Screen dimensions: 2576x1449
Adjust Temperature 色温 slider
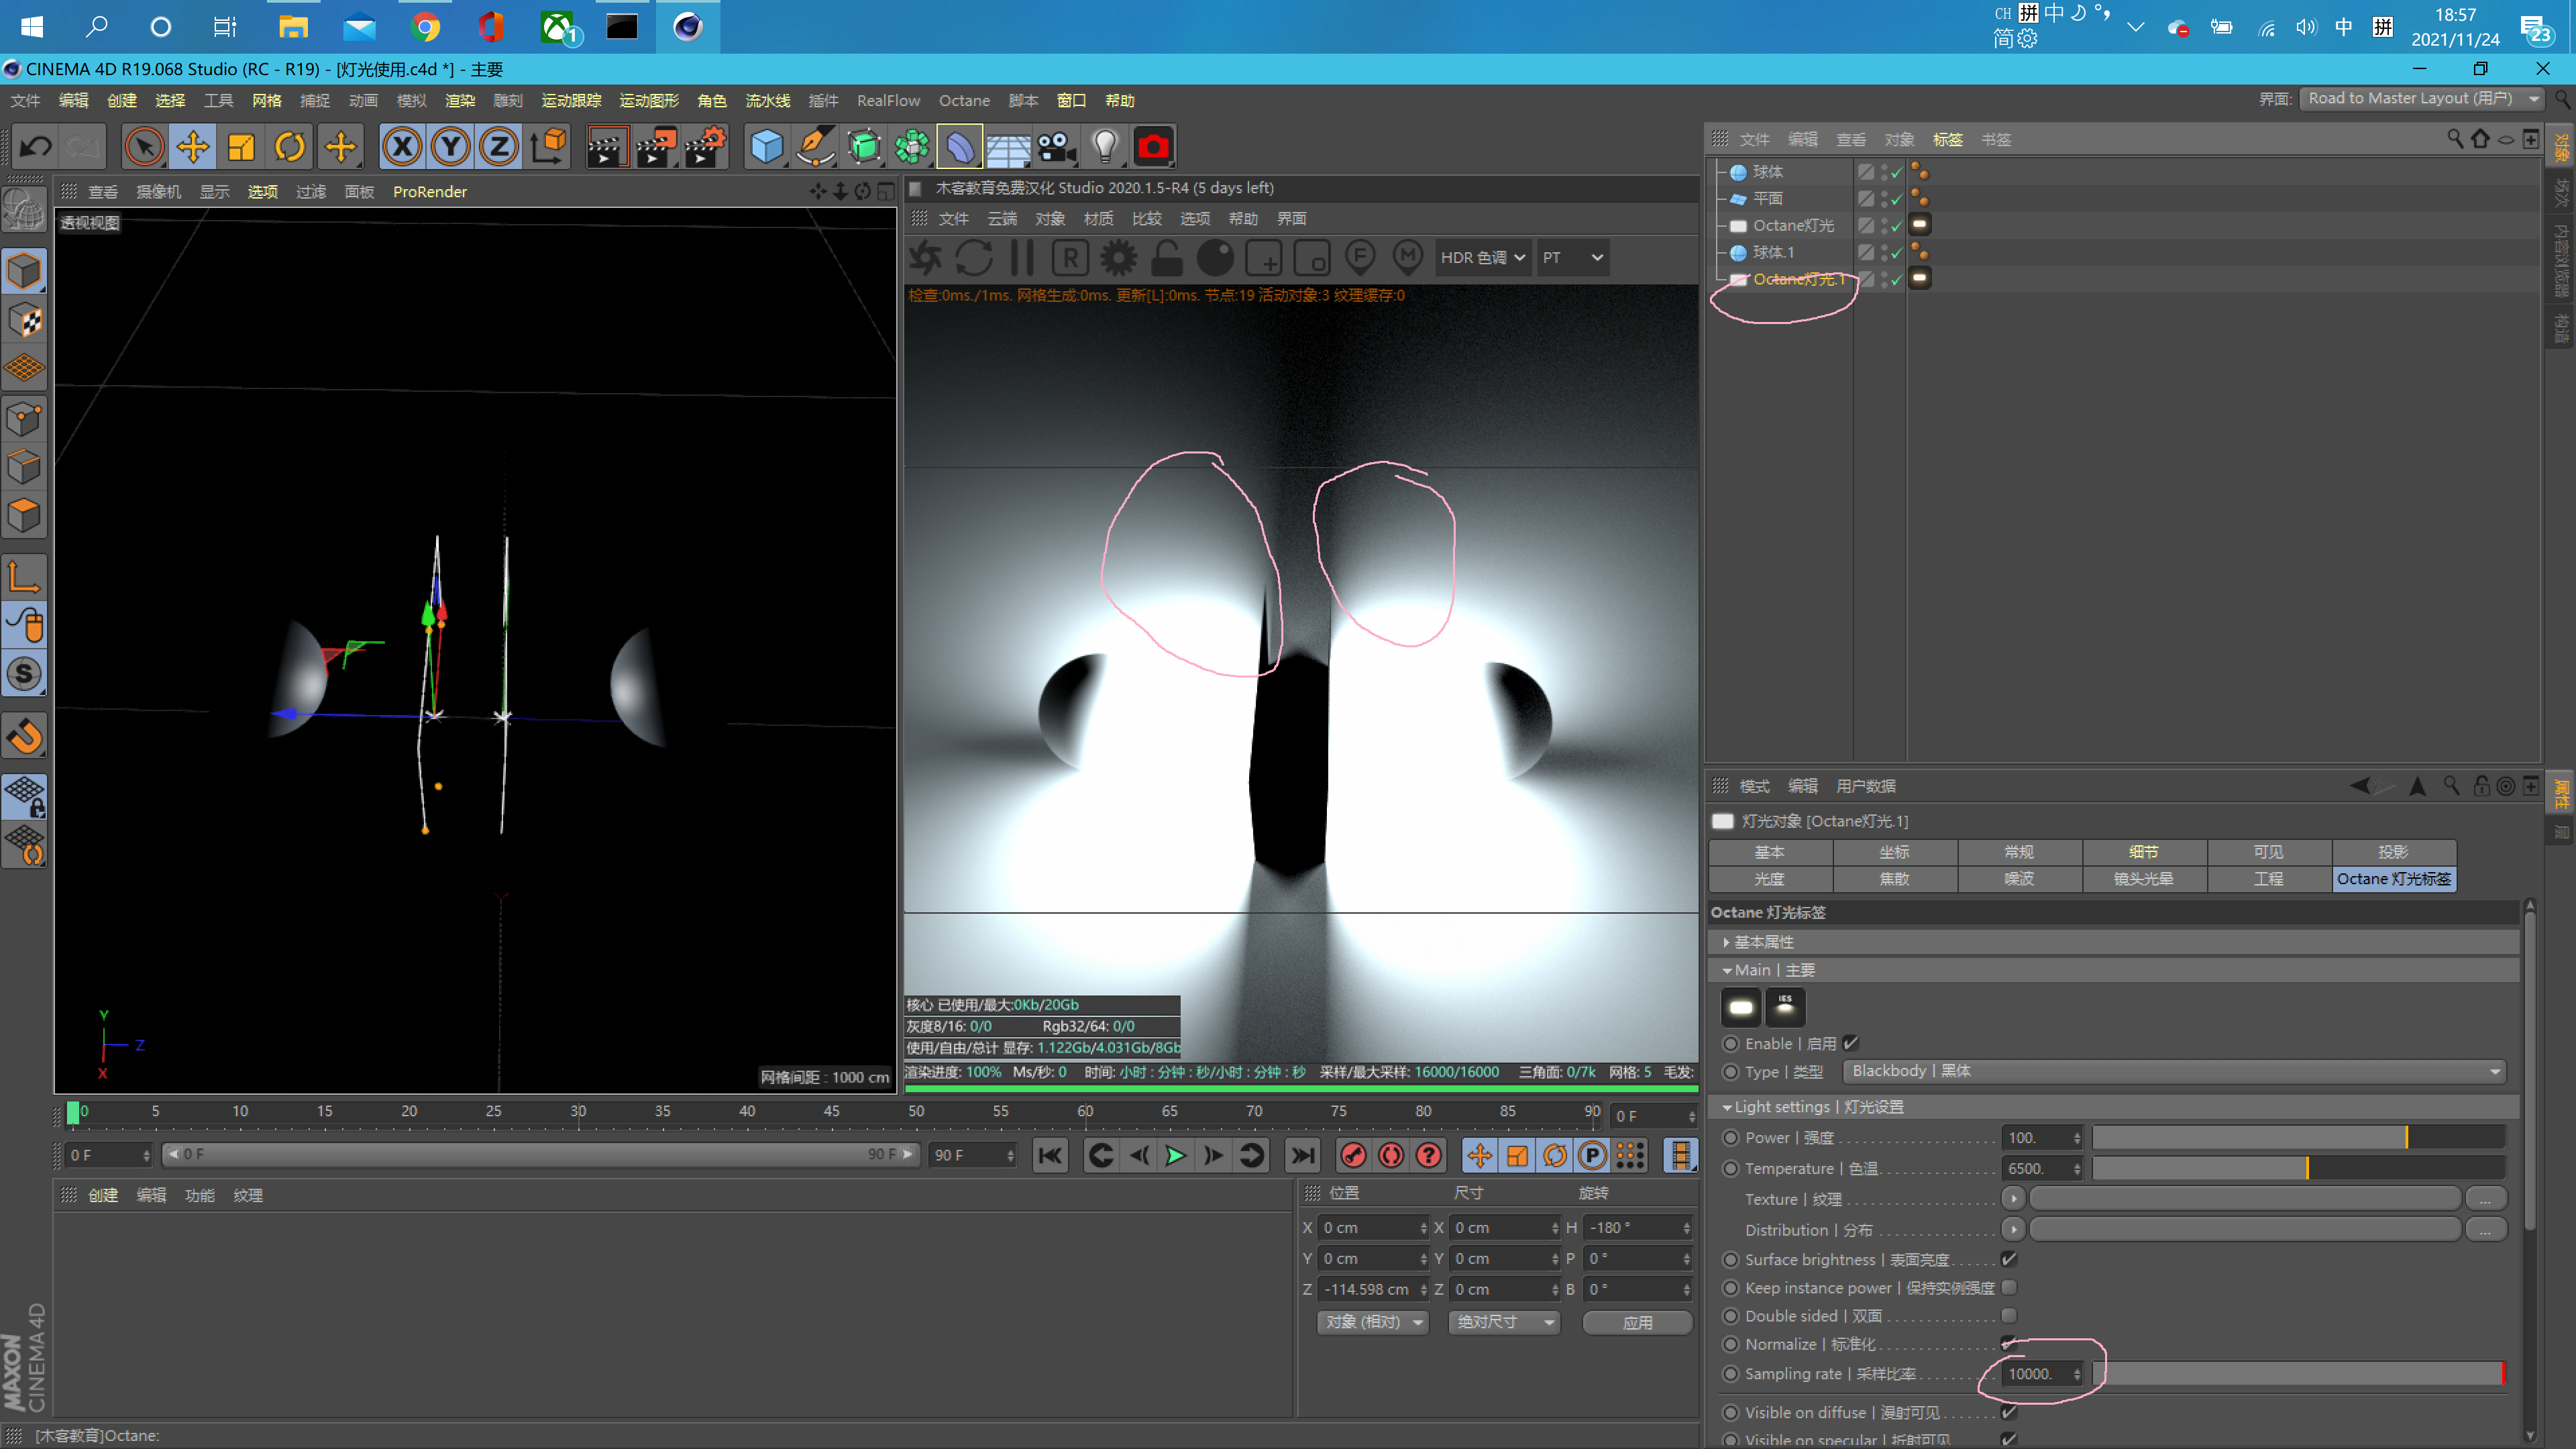coord(2298,1168)
